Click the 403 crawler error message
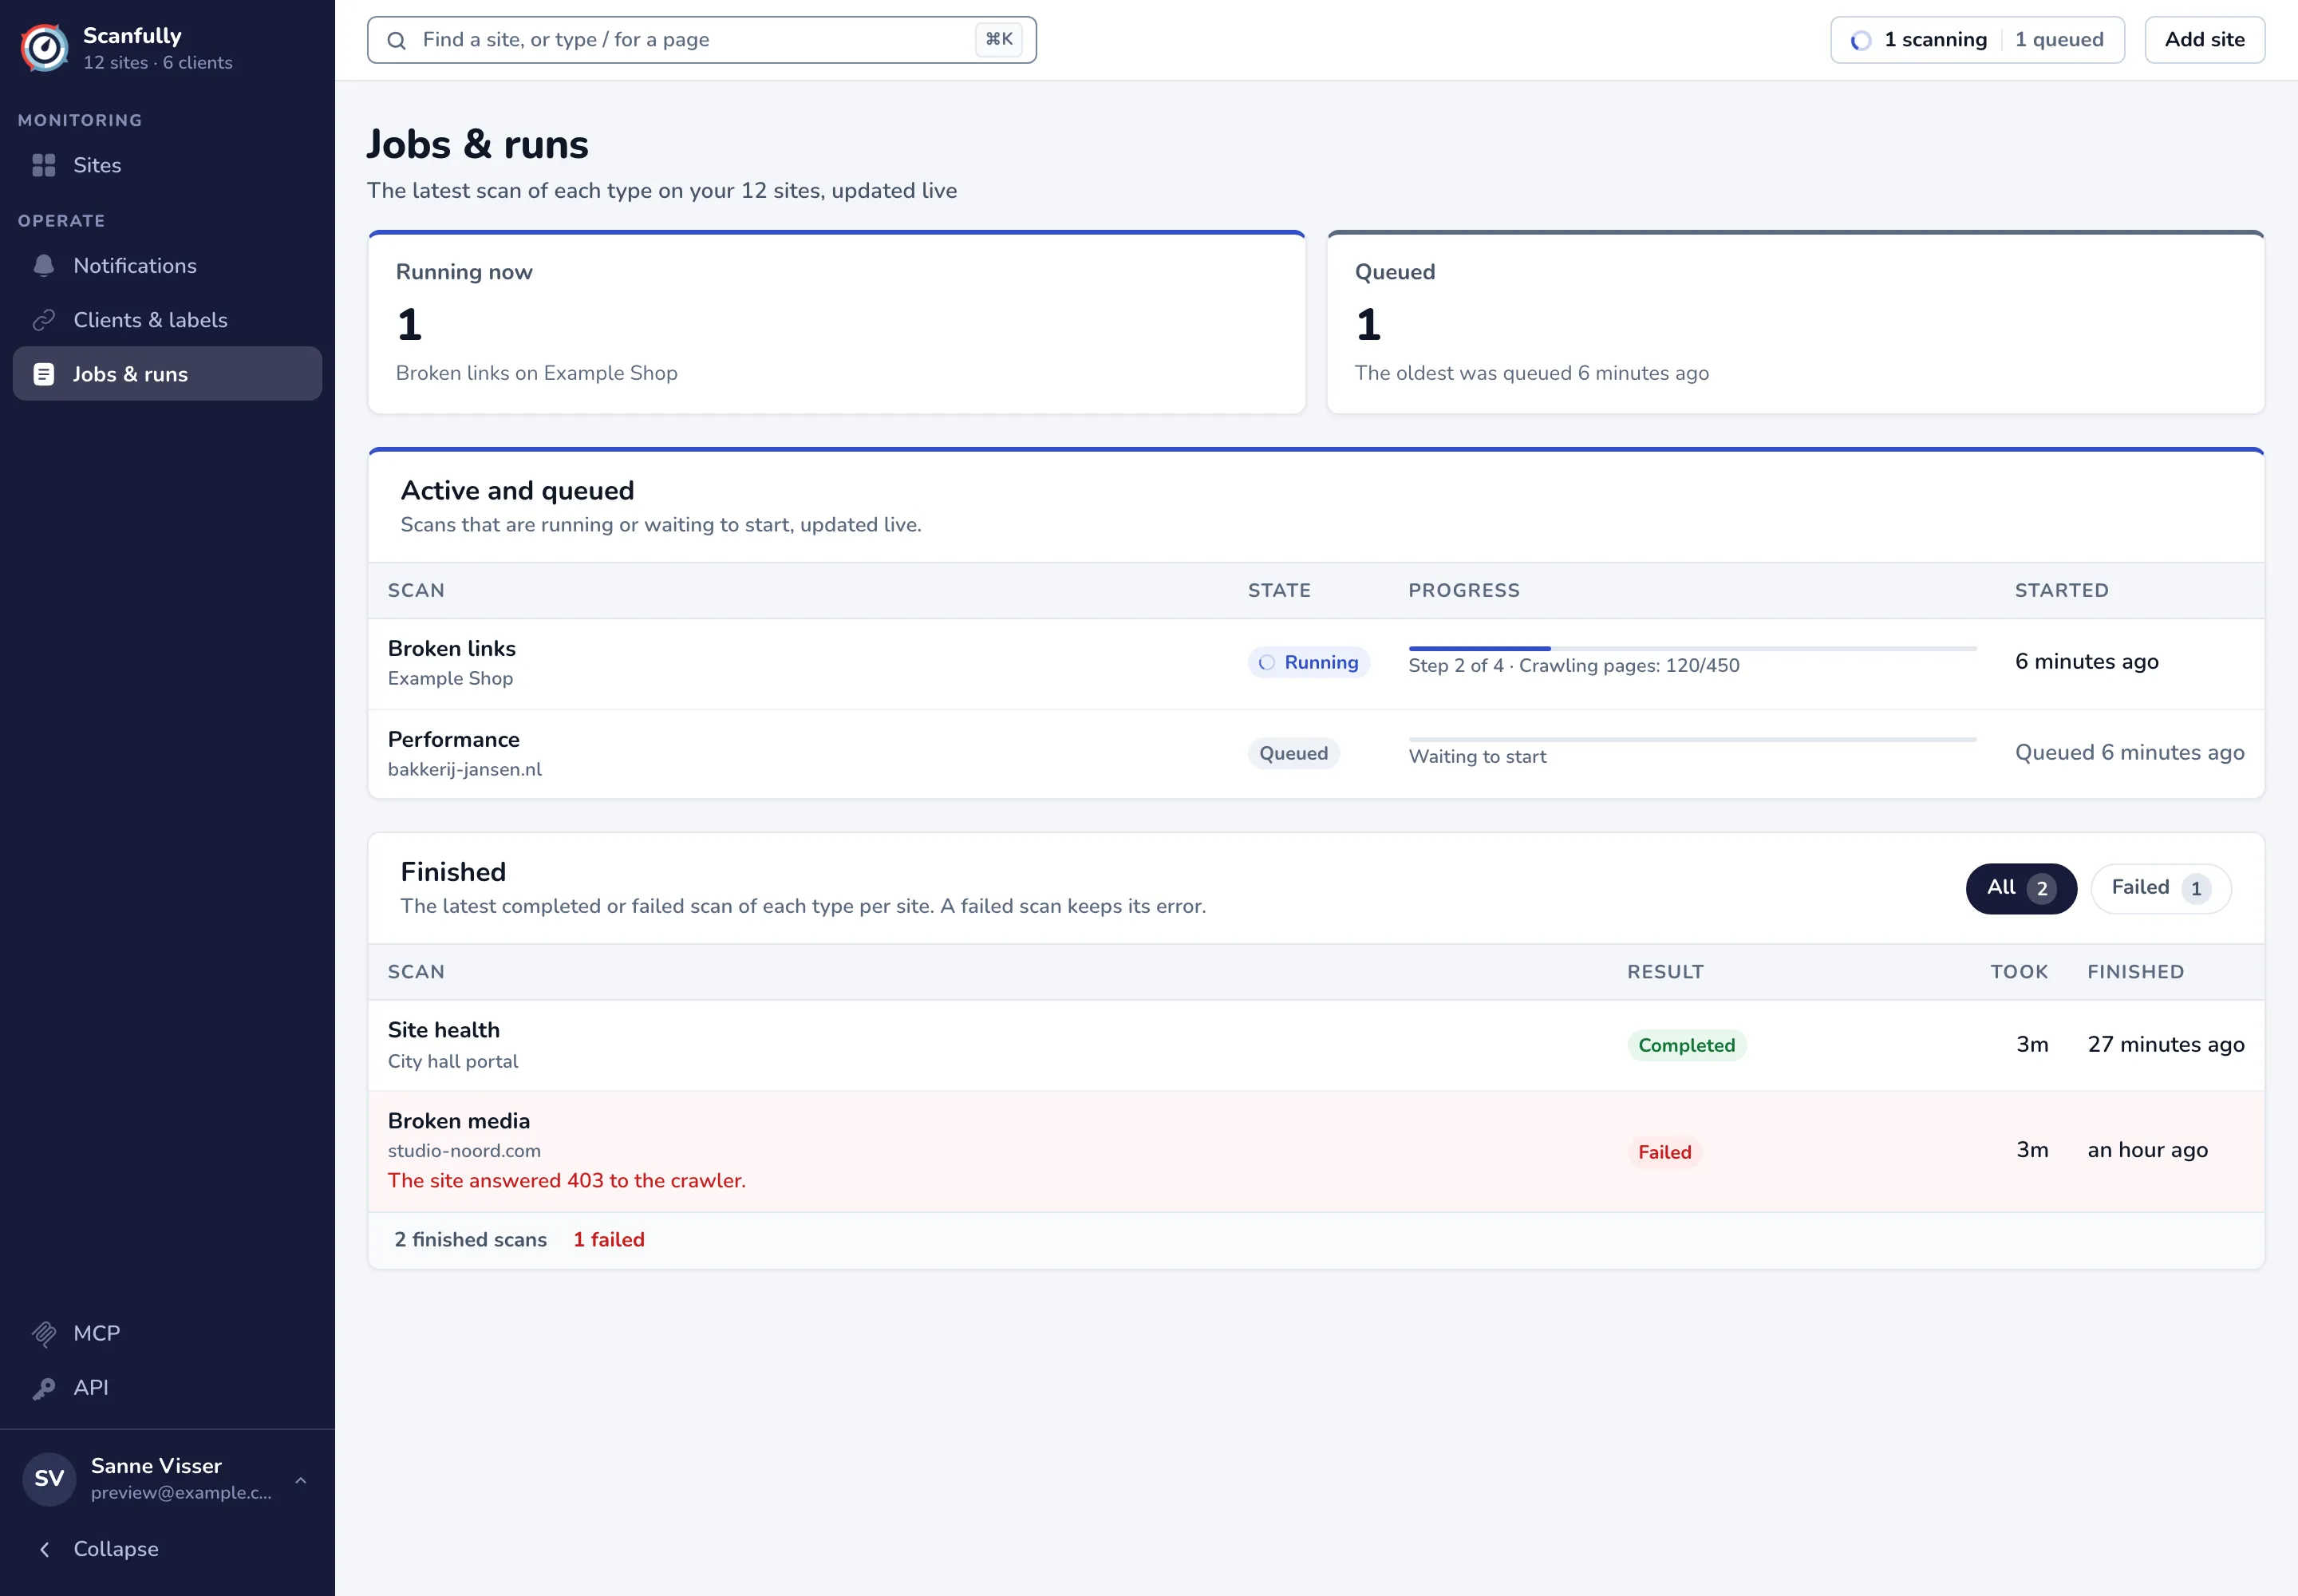Screen dimensions: 2298x1596 [567, 1181]
